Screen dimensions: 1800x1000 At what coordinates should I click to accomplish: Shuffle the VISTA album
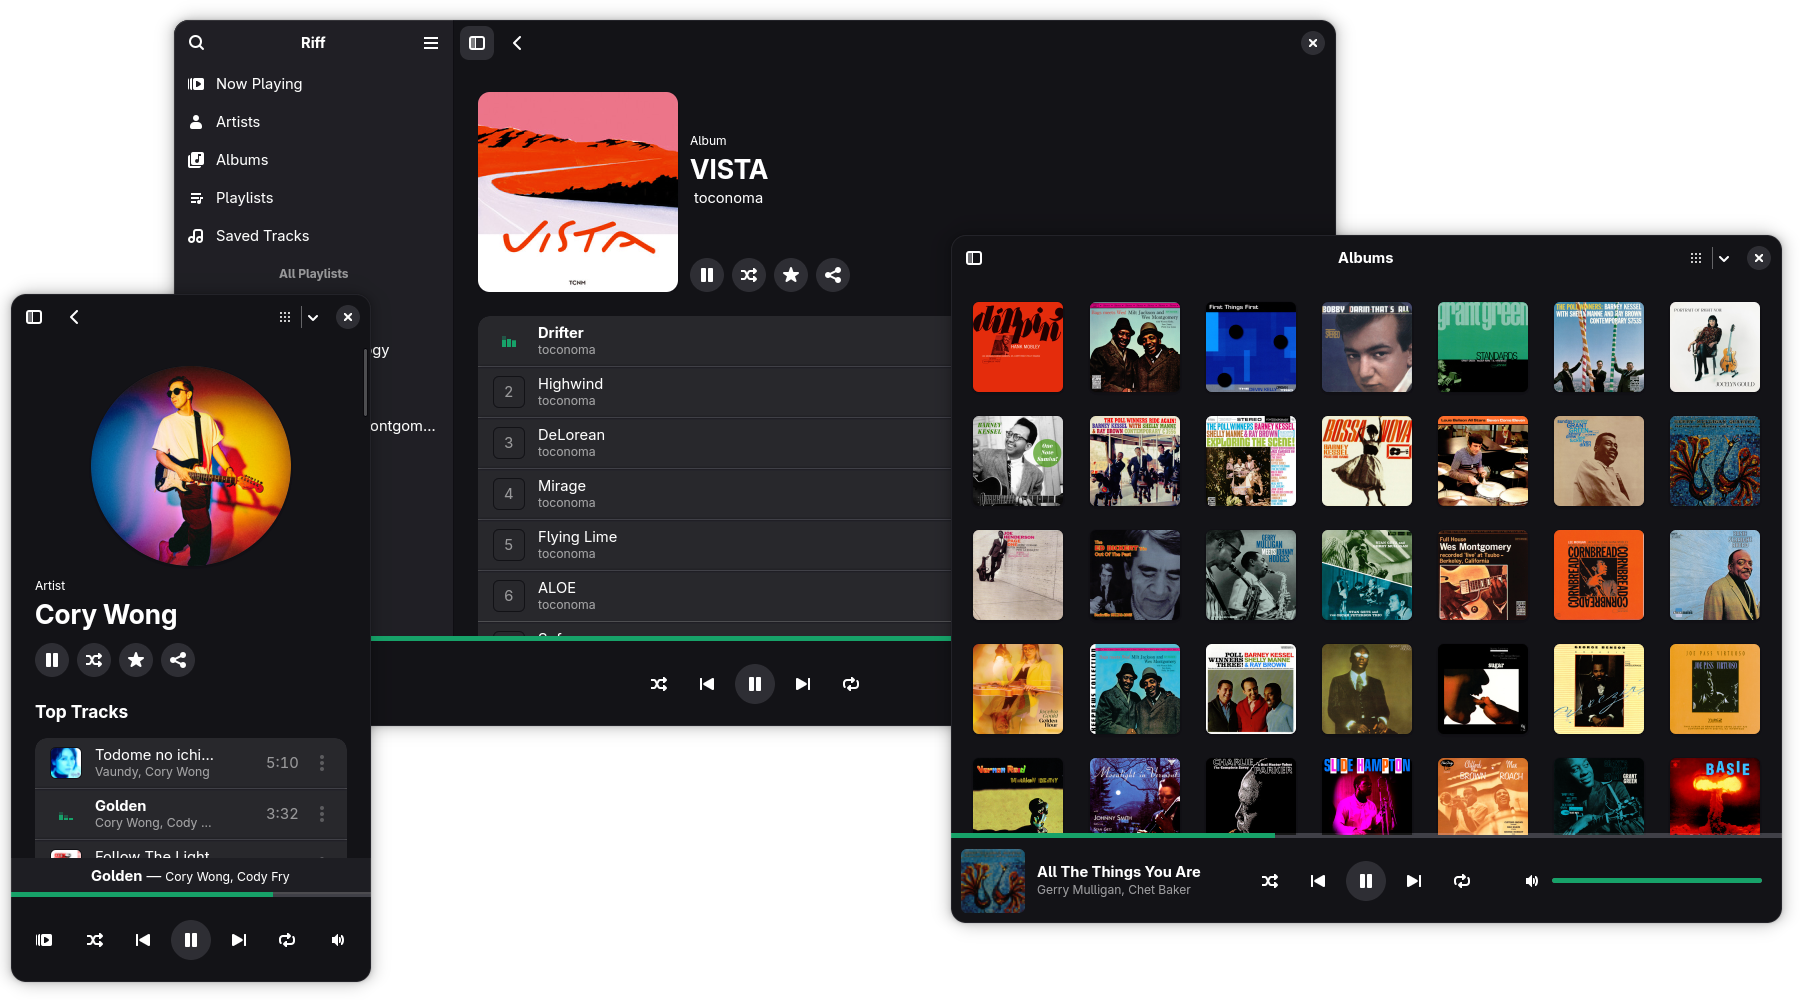point(749,275)
